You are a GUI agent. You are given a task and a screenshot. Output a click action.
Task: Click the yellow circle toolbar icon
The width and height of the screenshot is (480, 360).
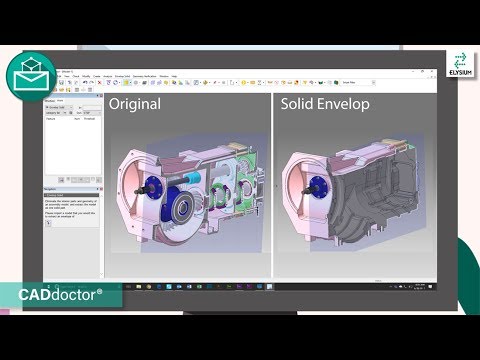(244, 83)
